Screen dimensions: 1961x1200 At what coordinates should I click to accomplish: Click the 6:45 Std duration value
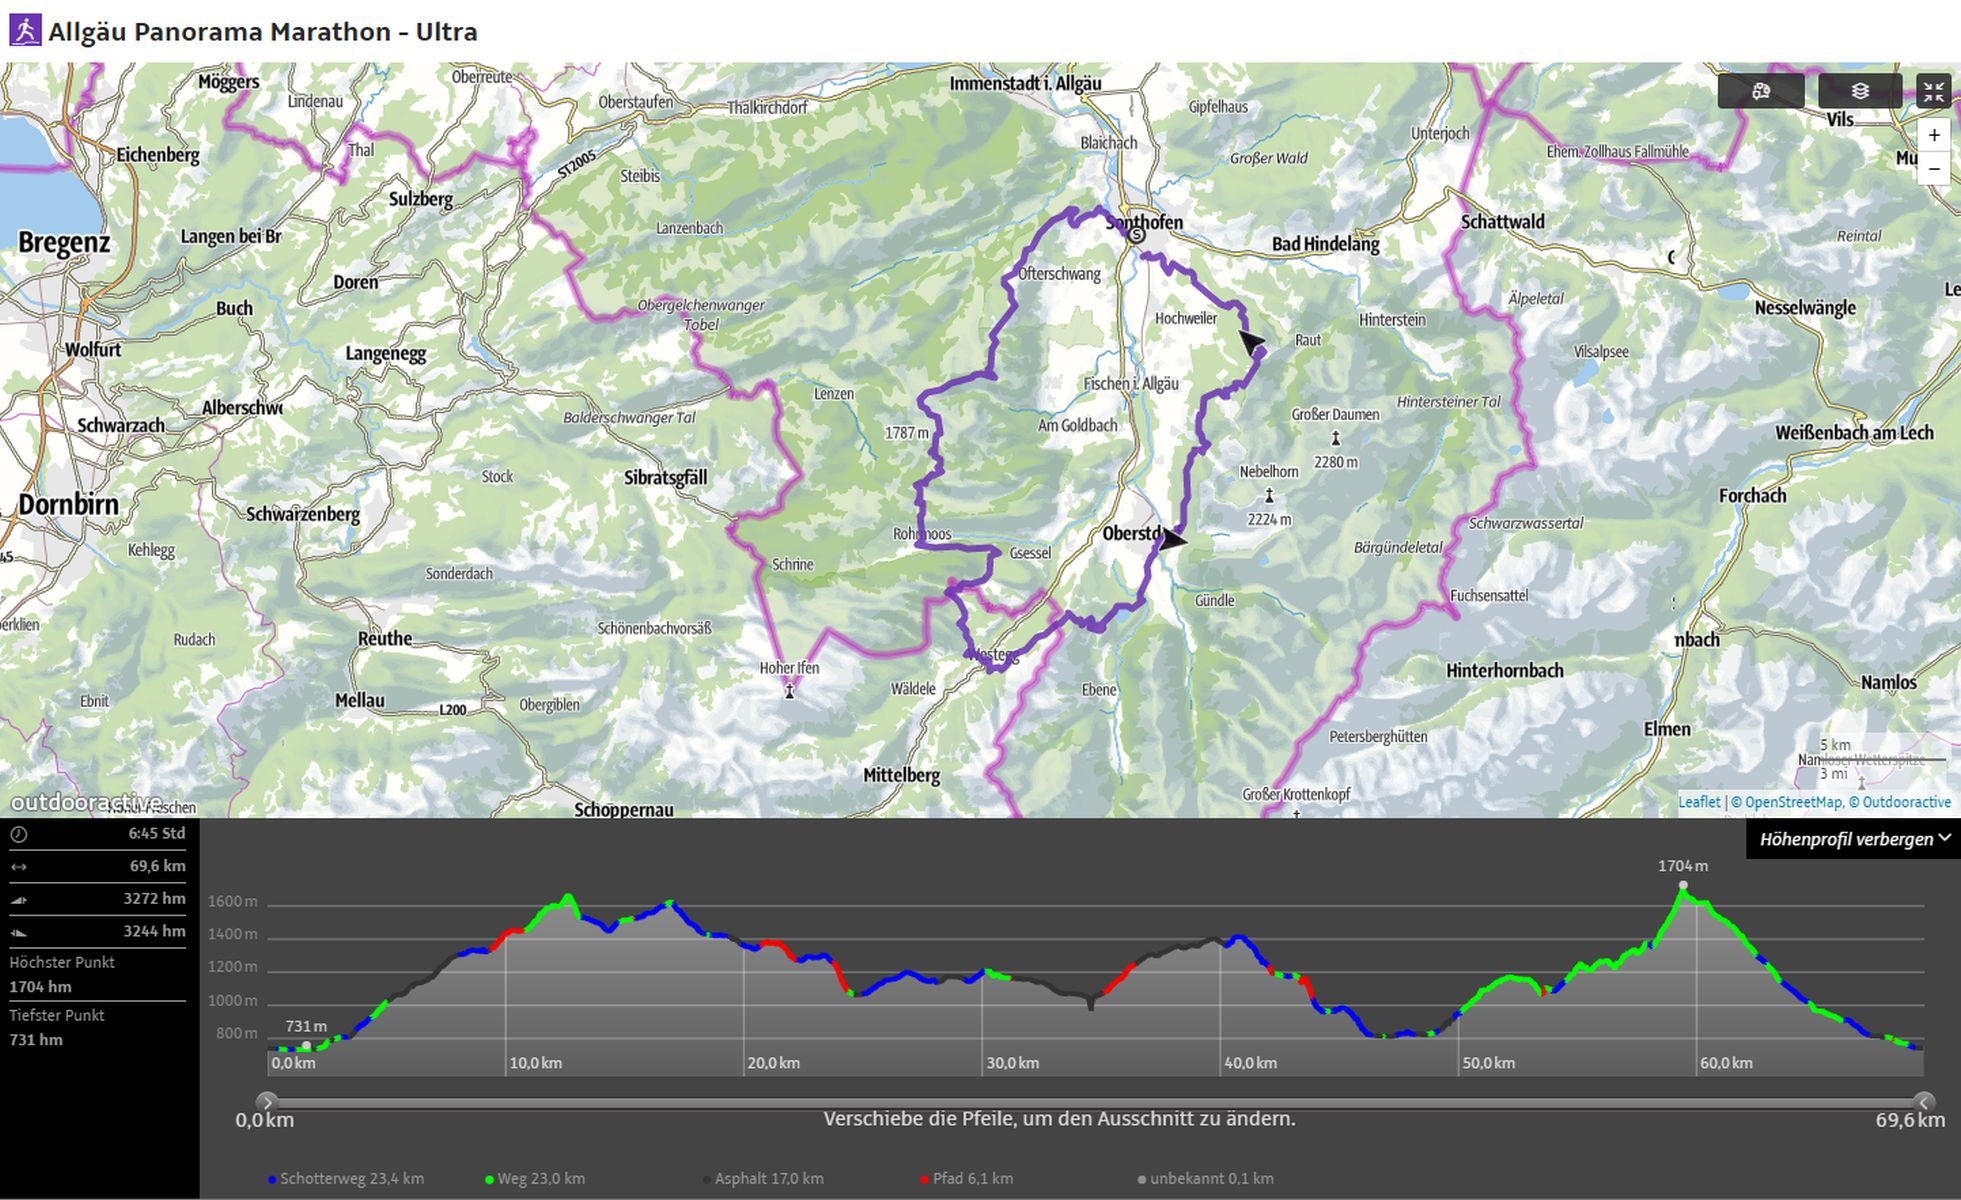click(x=156, y=833)
